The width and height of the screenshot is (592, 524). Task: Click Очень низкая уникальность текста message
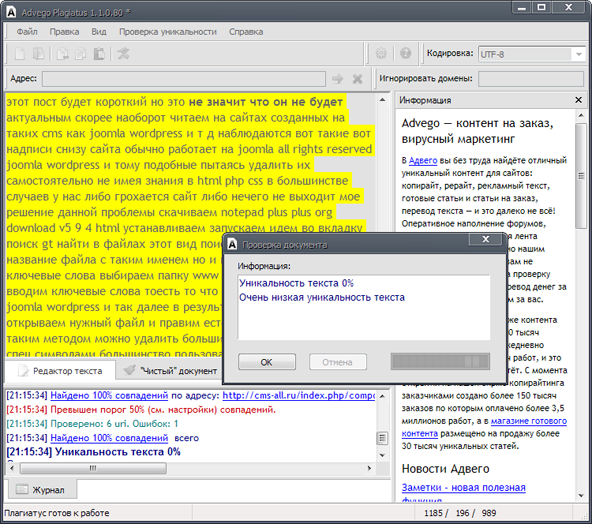coord(322,297)
